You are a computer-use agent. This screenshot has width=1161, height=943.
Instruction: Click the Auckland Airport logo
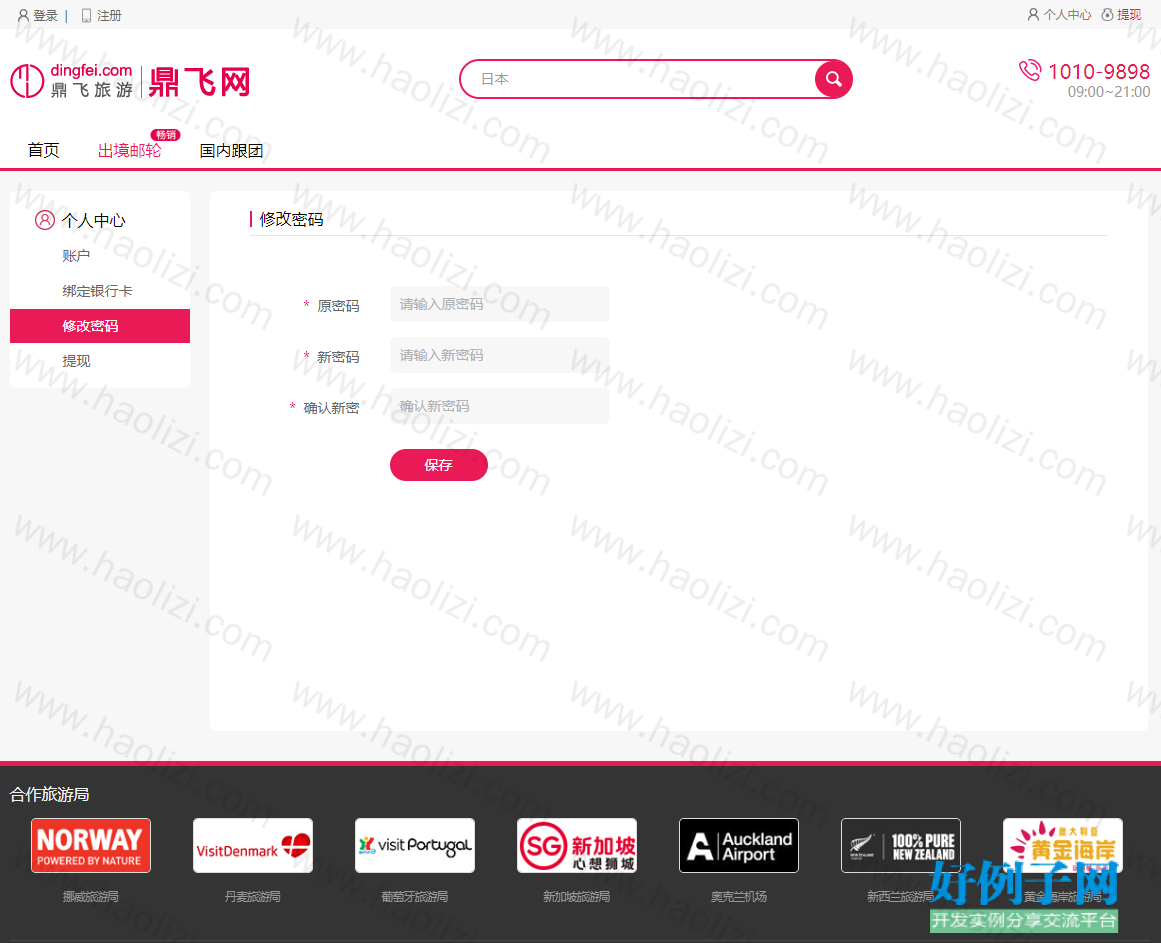coord(739,845)
